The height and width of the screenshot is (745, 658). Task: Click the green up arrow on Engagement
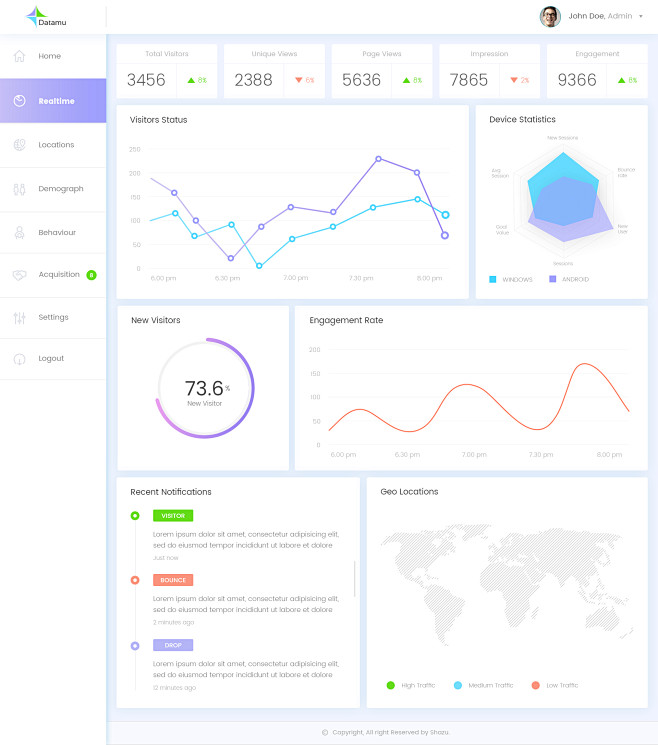point(621,80)
